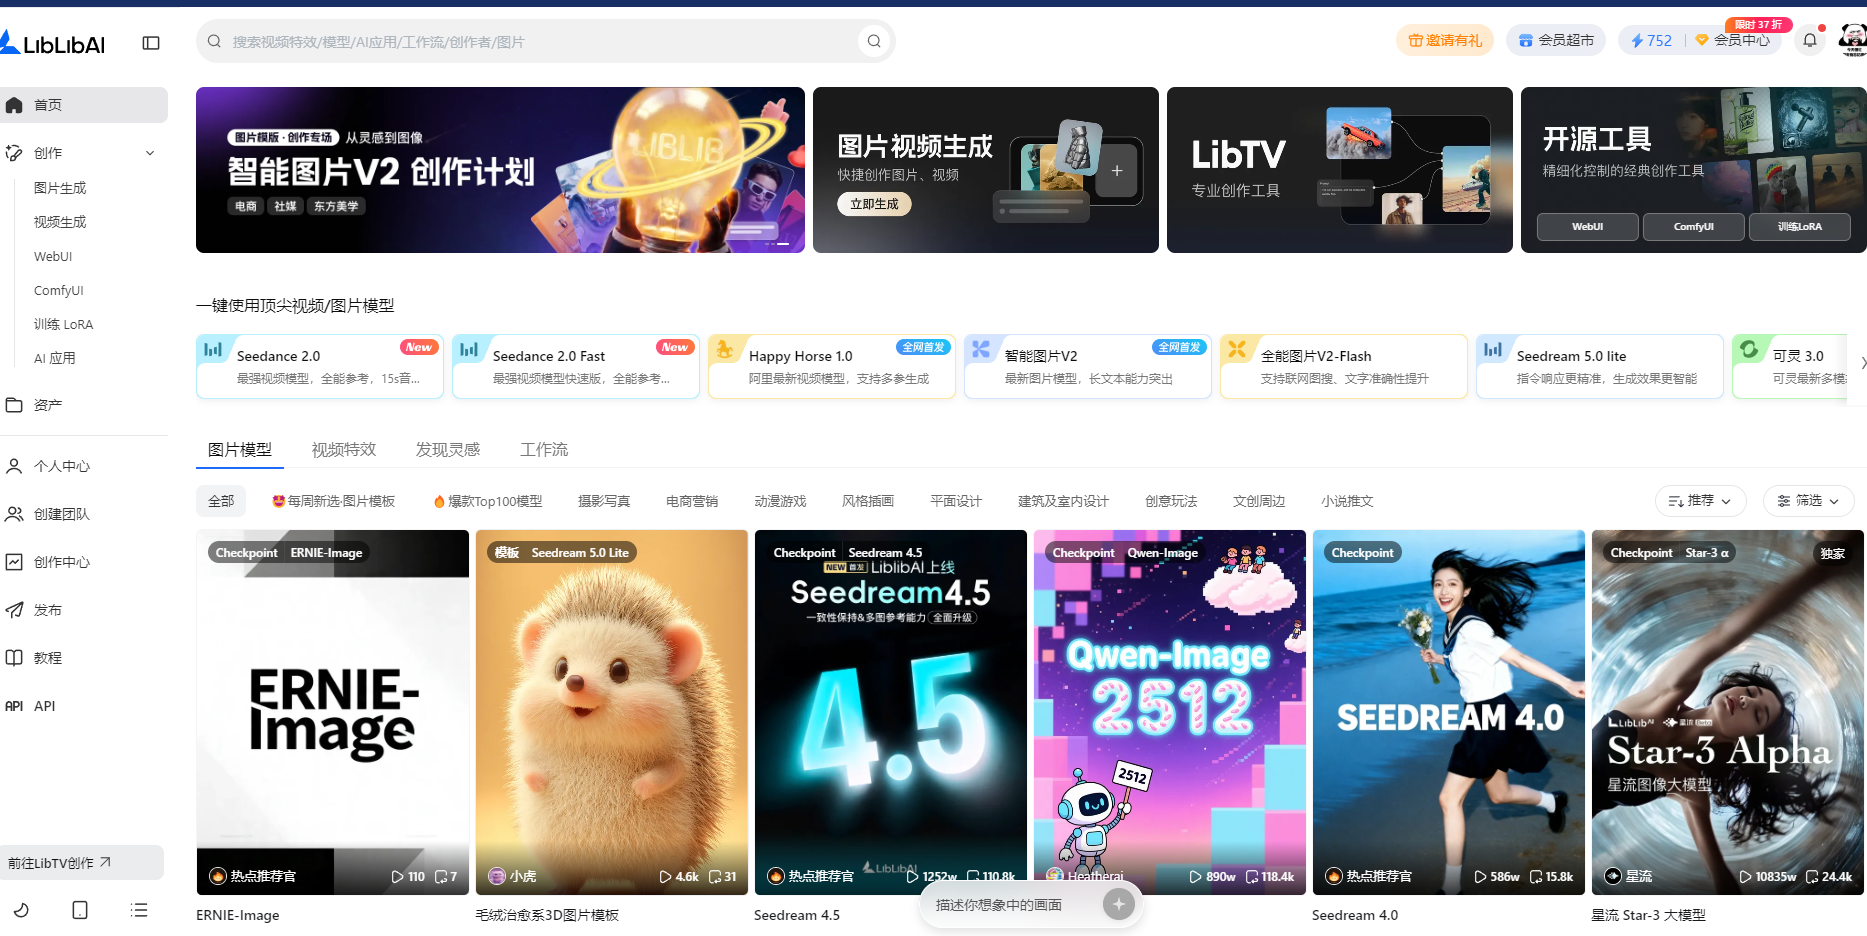Open ComfyUI in sidebar
Screen dimensions: 1867x936
click(x=59, y=290)
